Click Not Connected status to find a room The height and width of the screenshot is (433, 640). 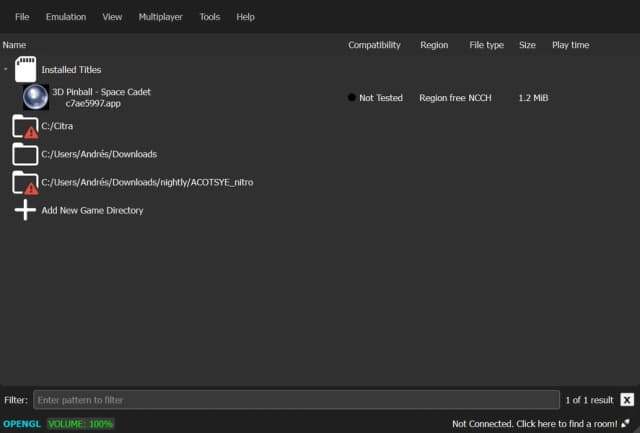(535, 424)
